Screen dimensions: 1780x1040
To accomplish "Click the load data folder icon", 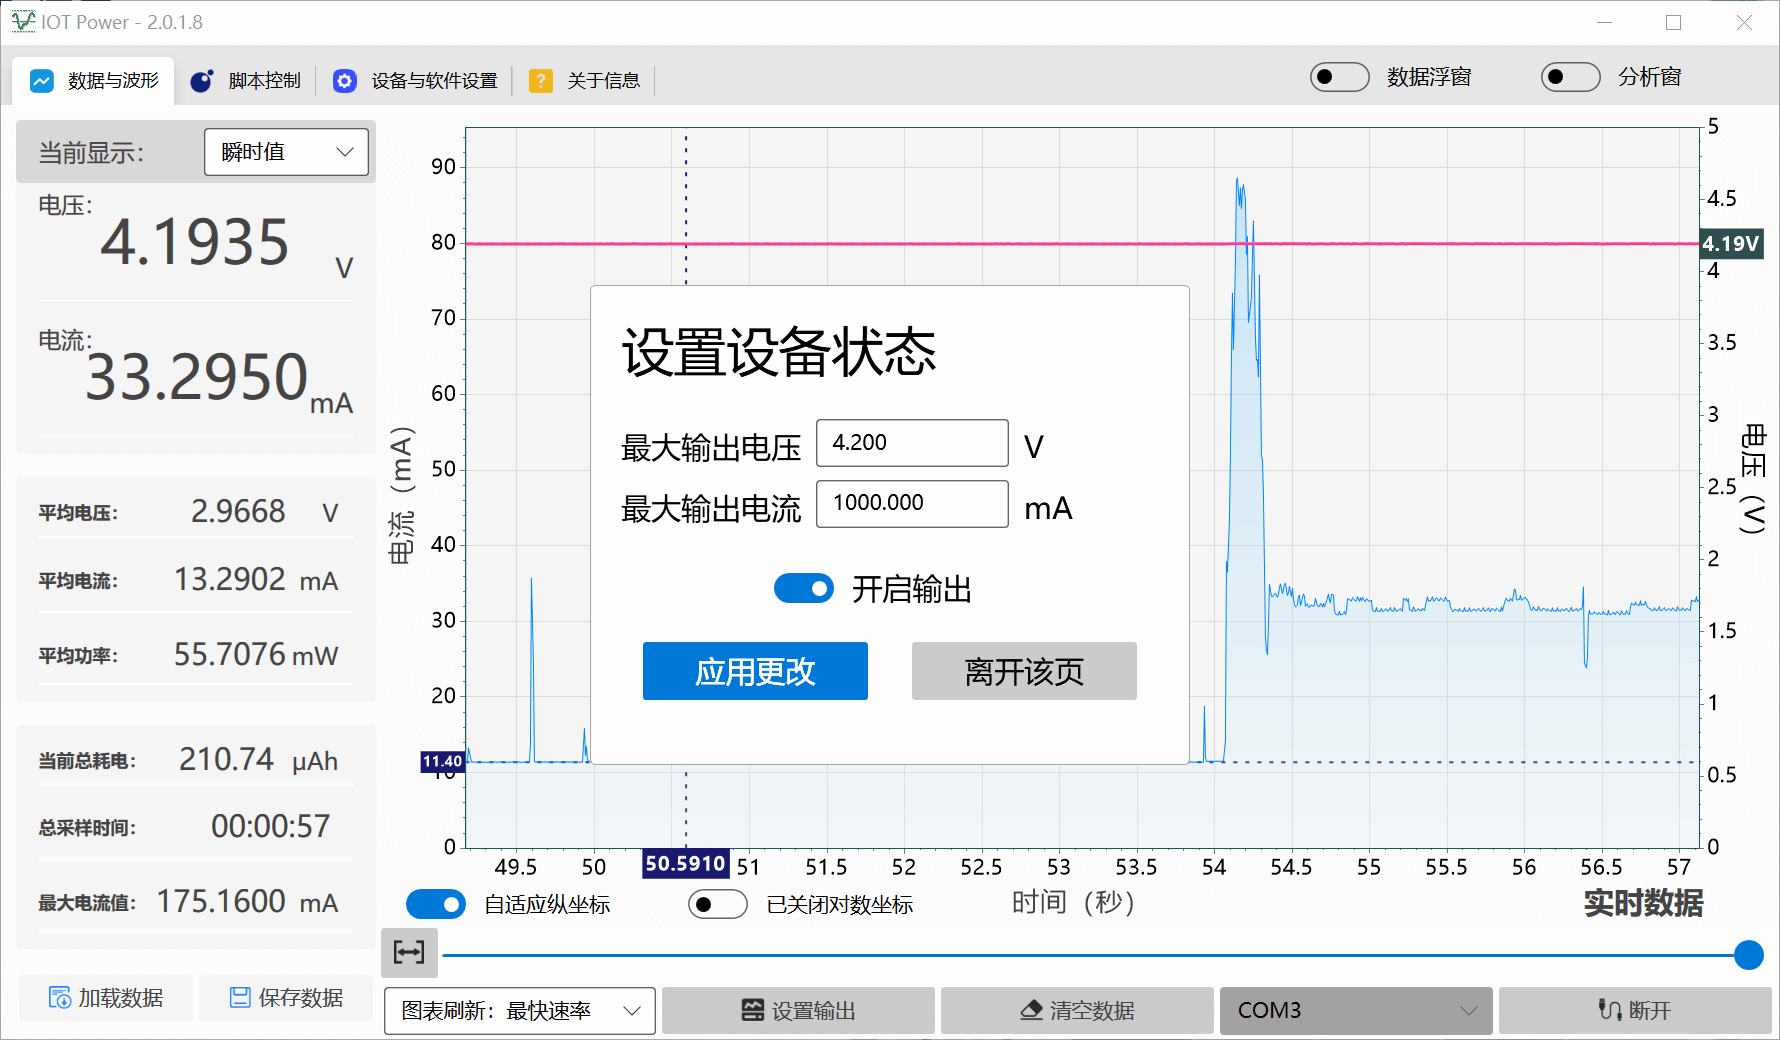I will (x=60, y=998).
